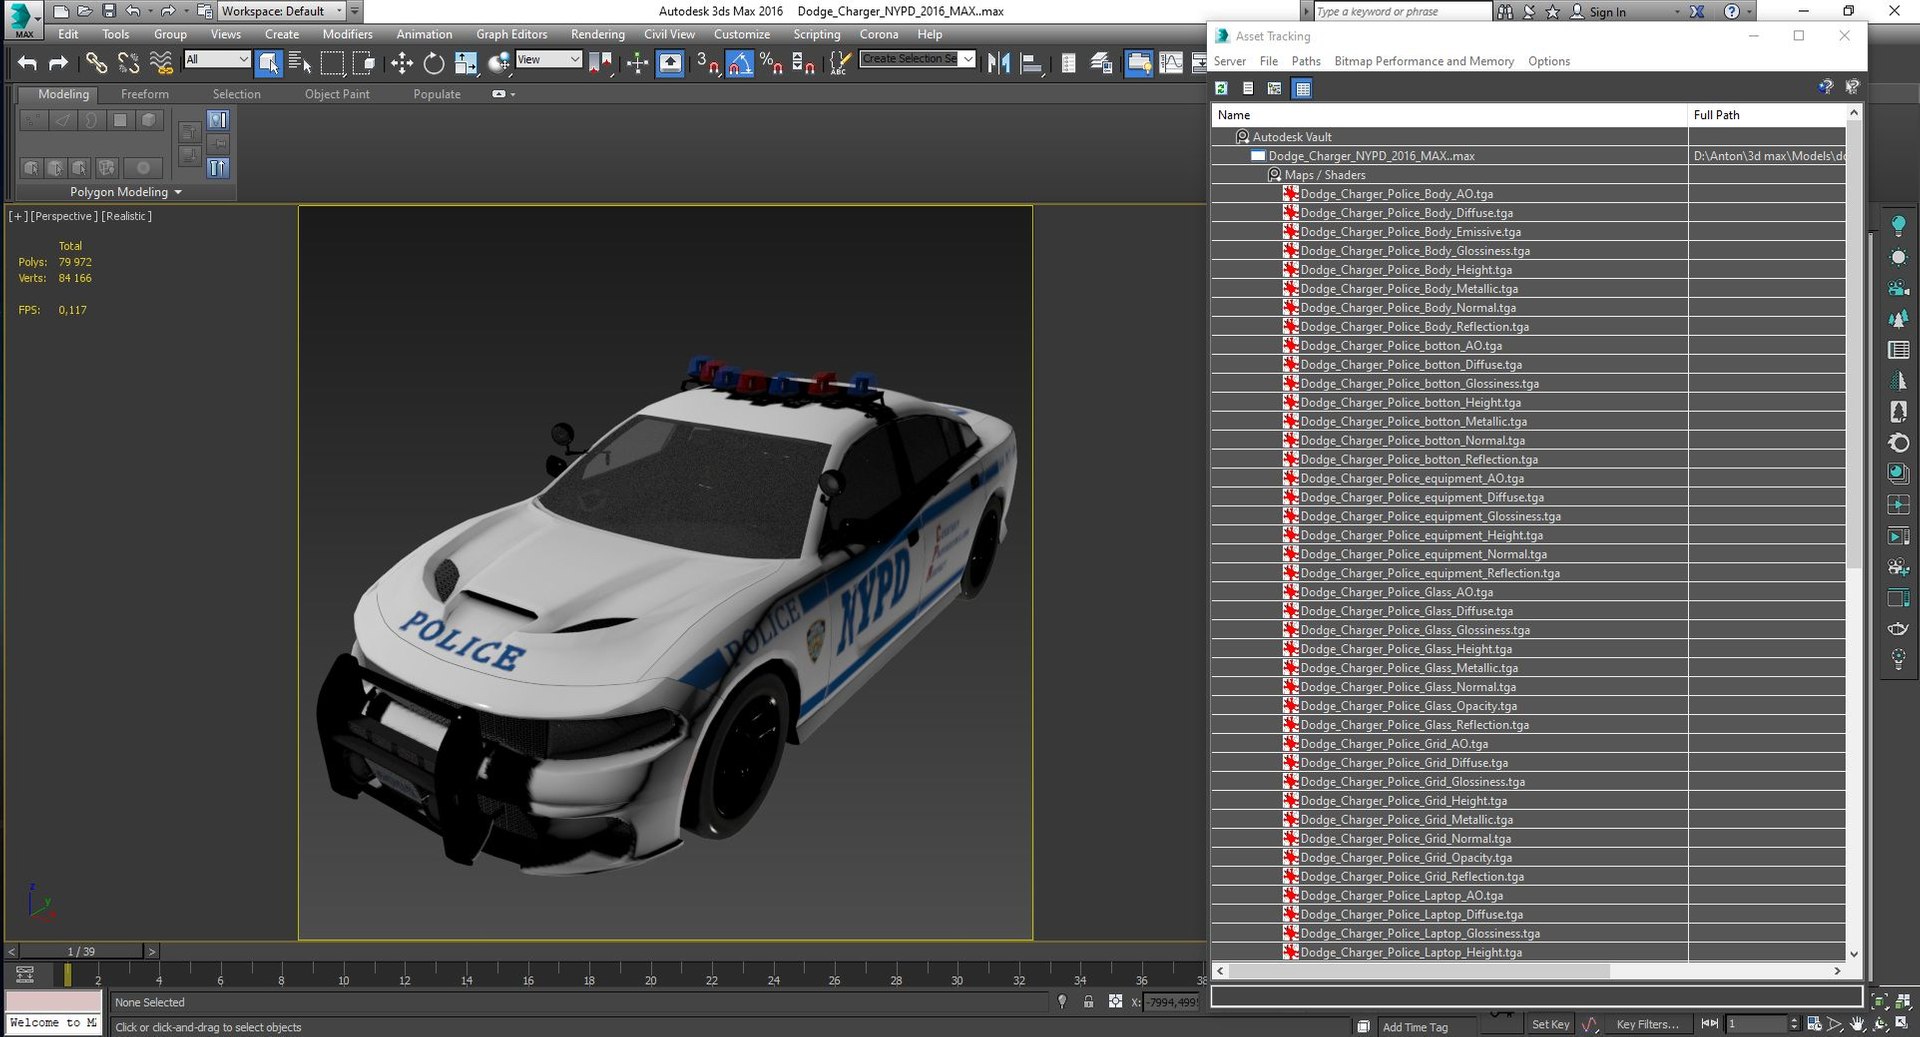Toggle Angle Snap on main toolbar
Viewport: 1920px width, 1037px height.
point(739,63)
